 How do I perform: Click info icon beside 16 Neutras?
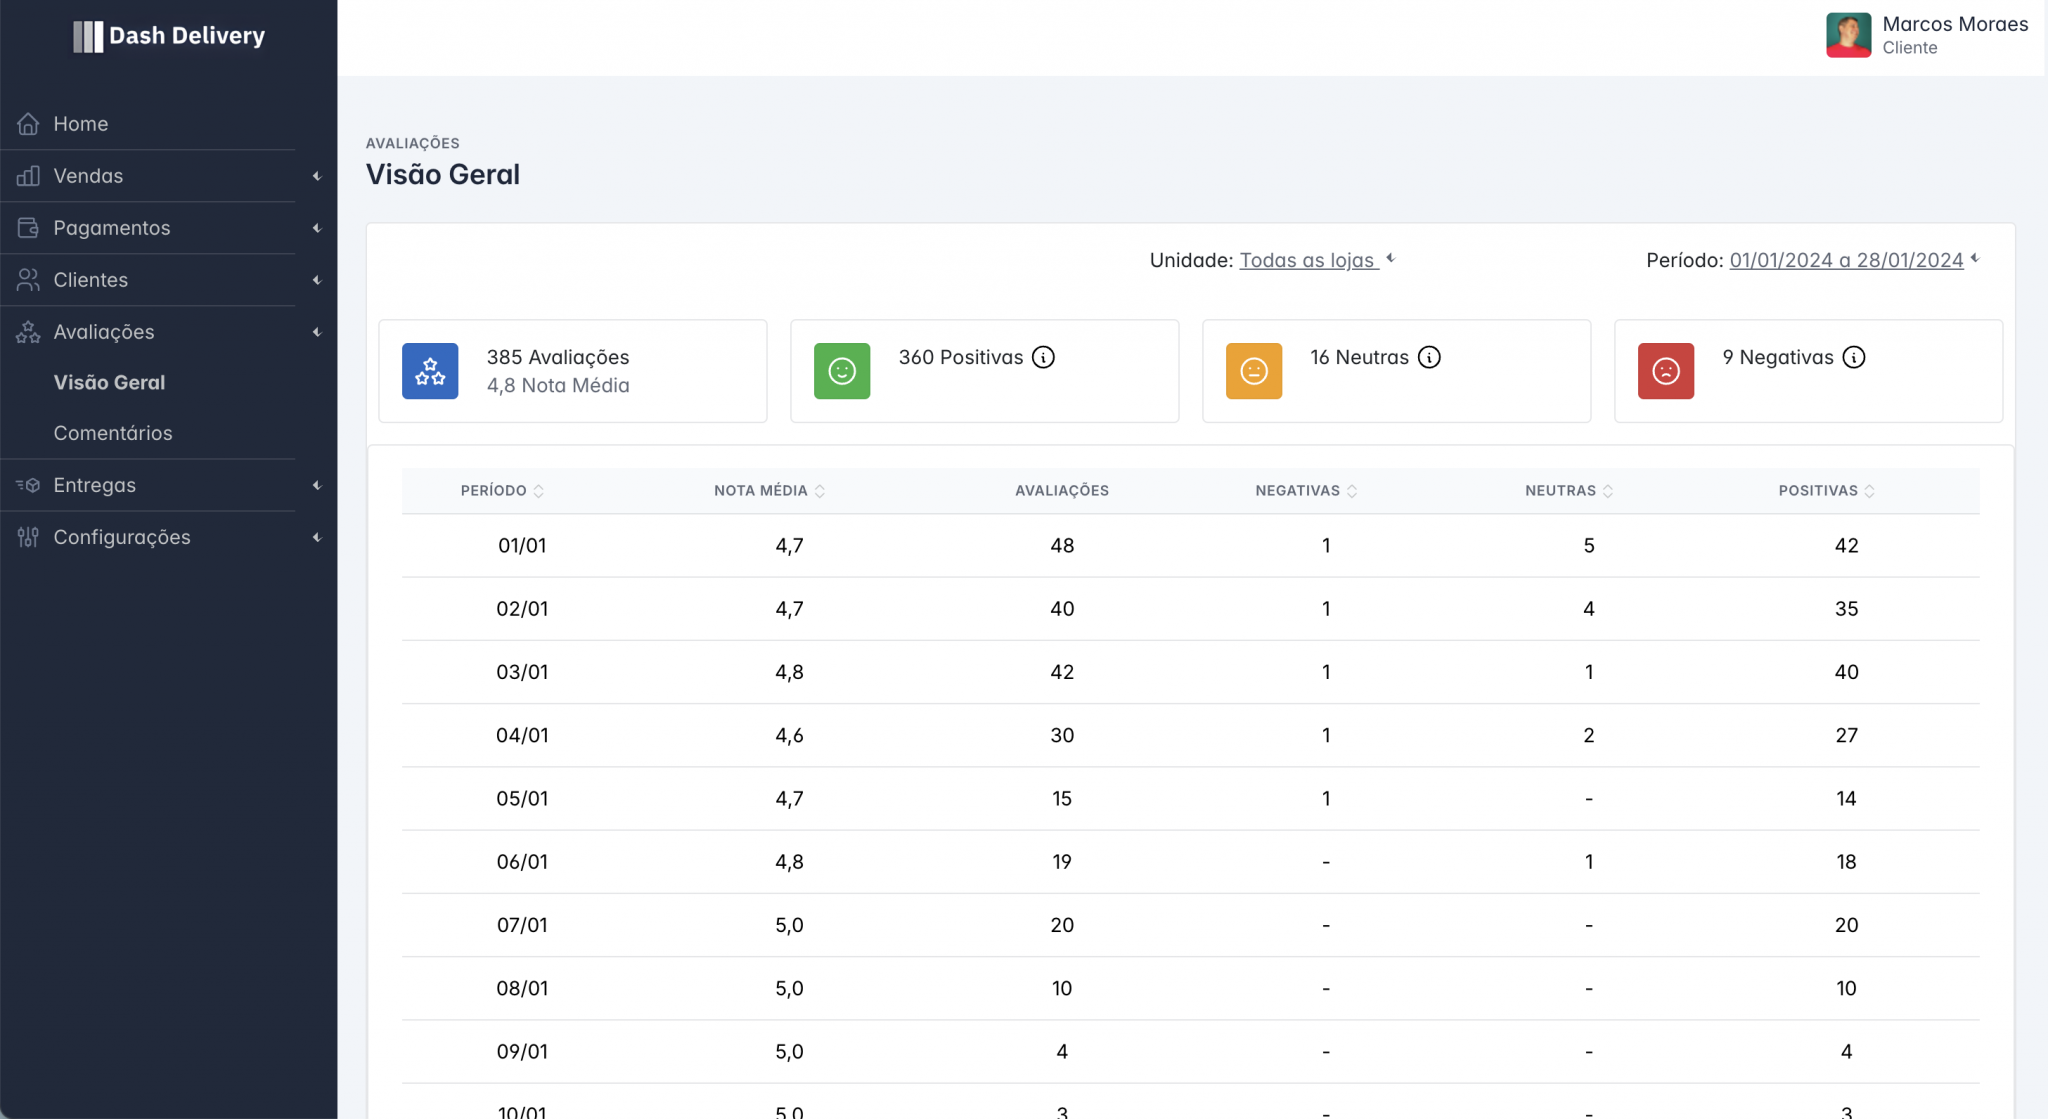(x=1429, y=357)
